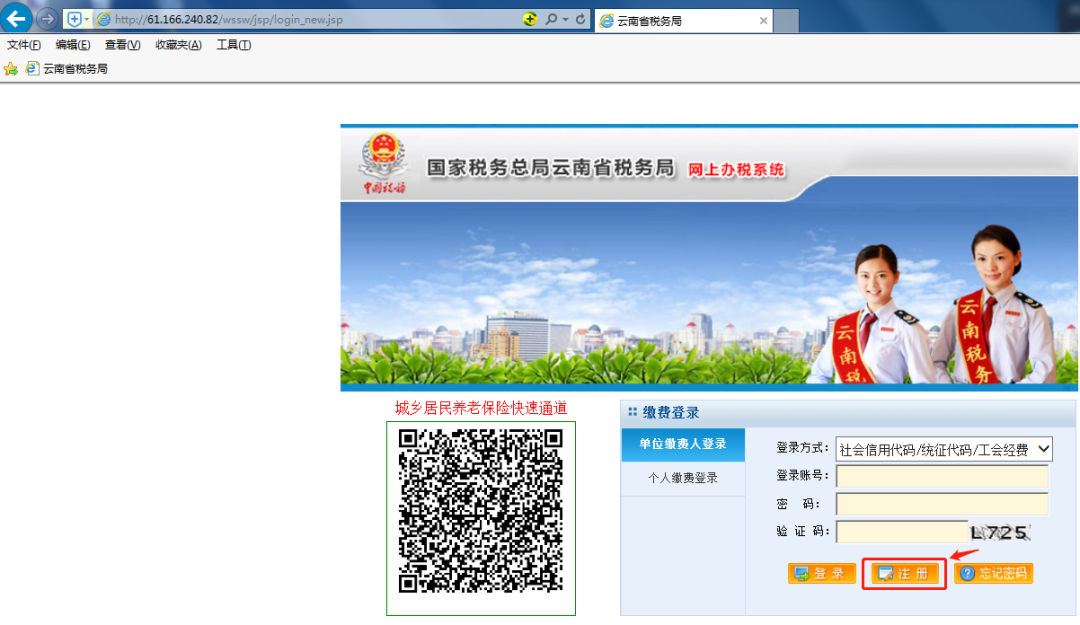Open the 登录方式 dropdown
This screenshot has width=1080, height=625.
[944, 449]
